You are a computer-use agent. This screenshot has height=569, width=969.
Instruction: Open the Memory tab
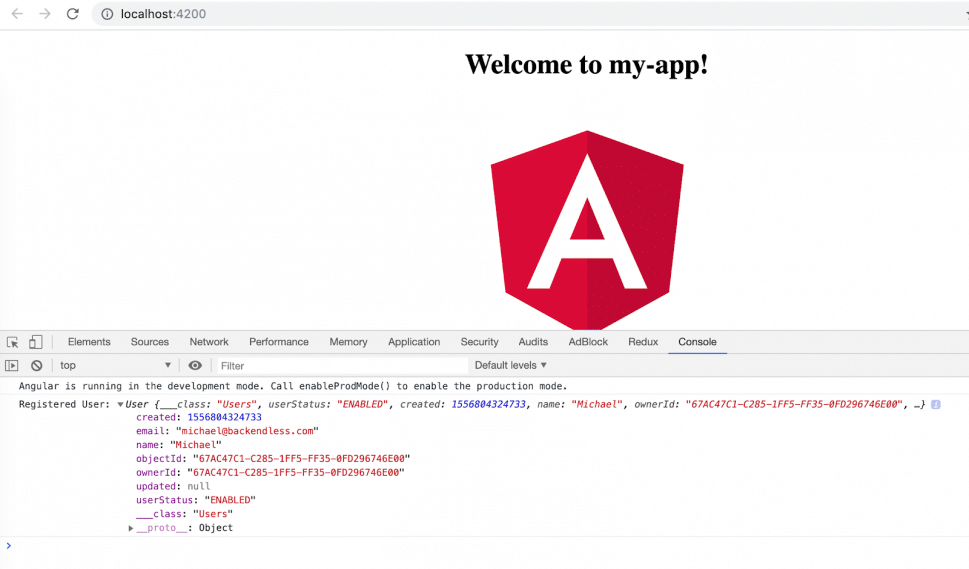point(349,342)
